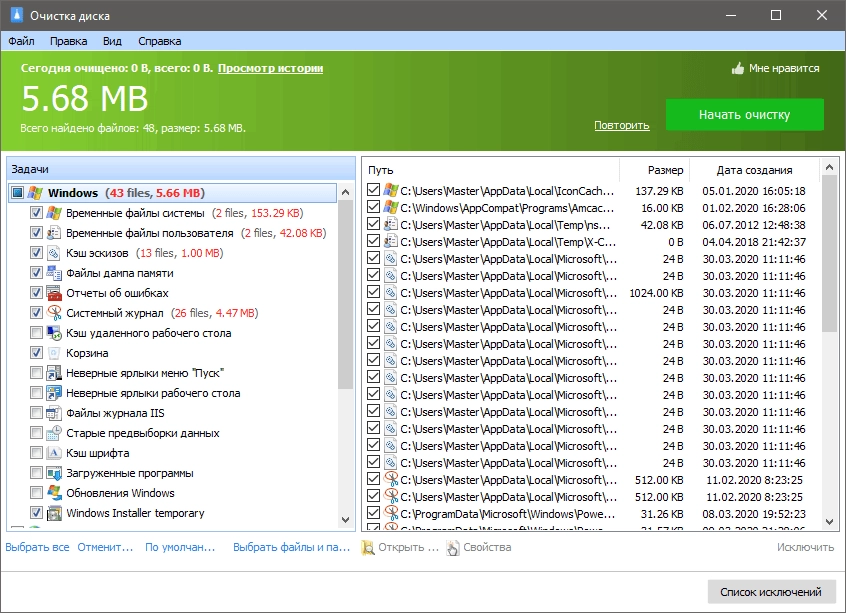Click the Файлы дампа памяти icon

tap(54, 273)
